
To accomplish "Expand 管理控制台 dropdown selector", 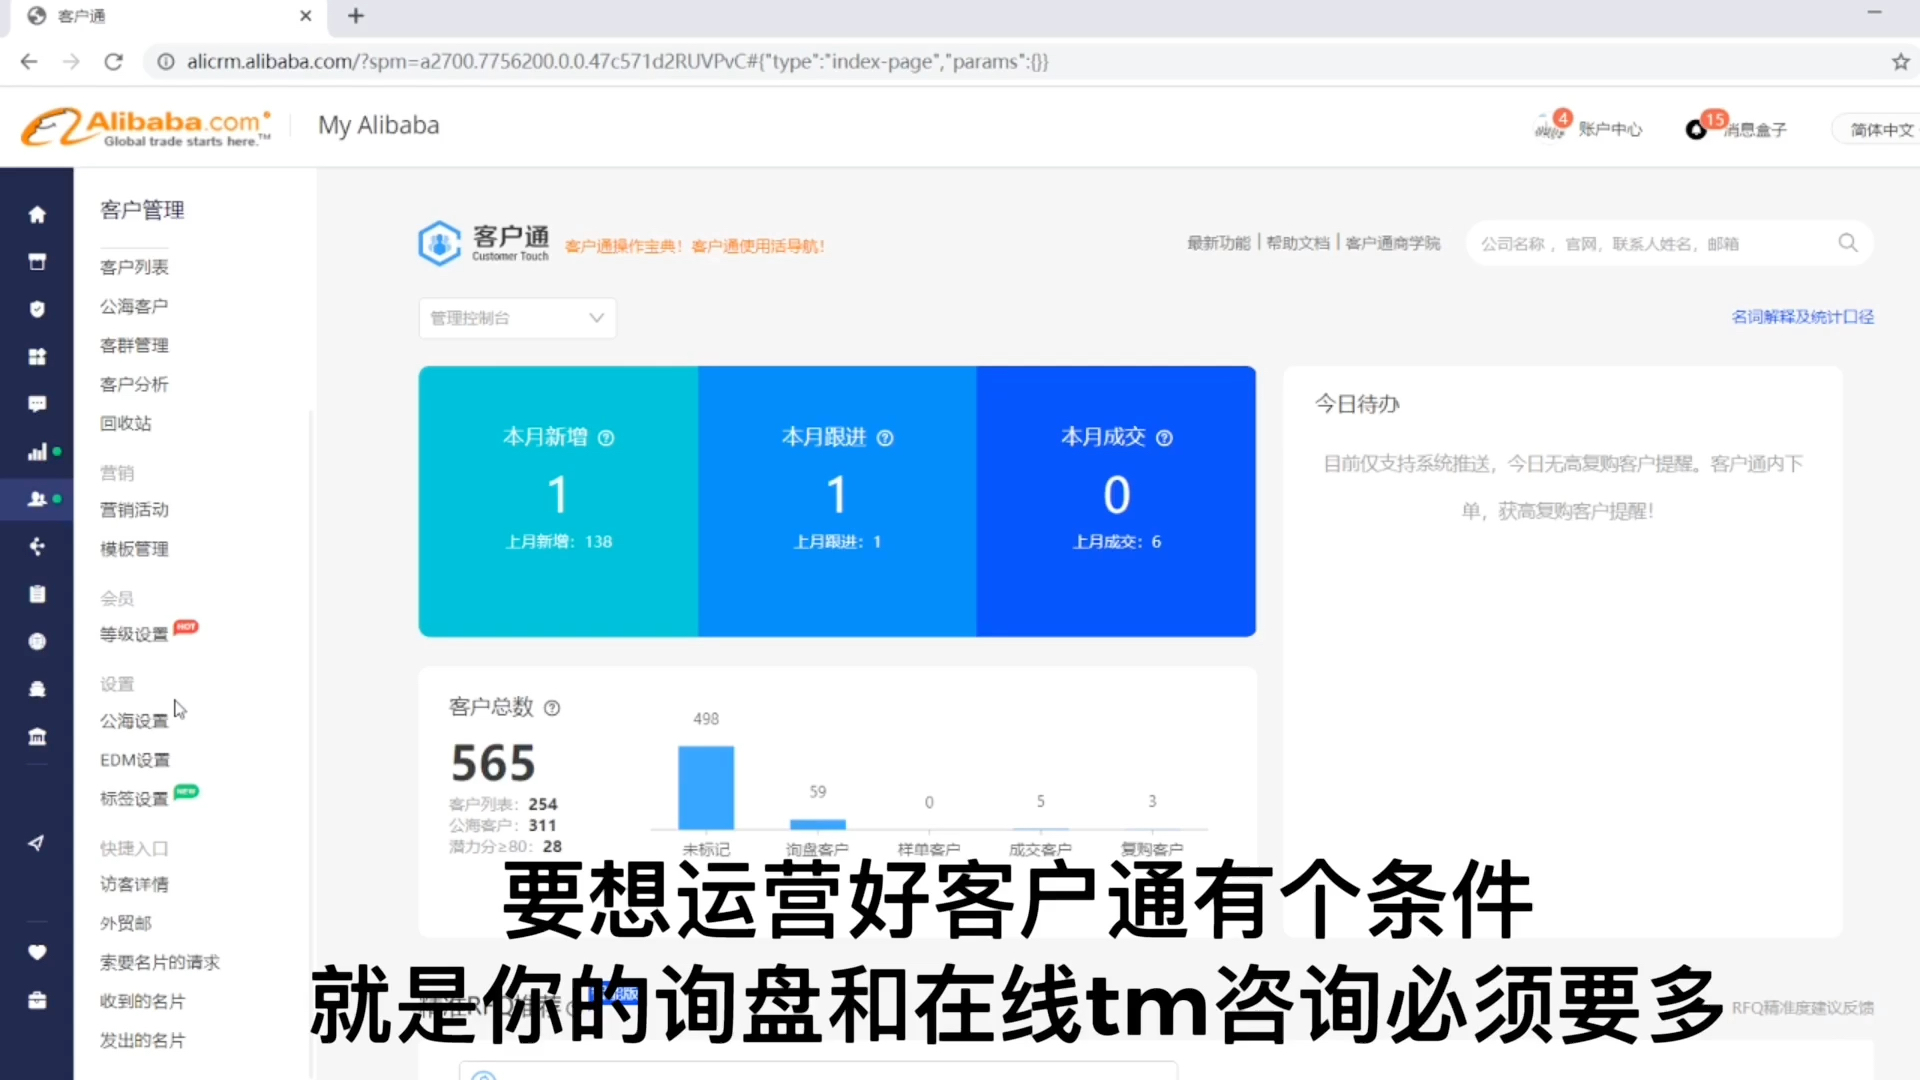I will [x=514, y=316].
